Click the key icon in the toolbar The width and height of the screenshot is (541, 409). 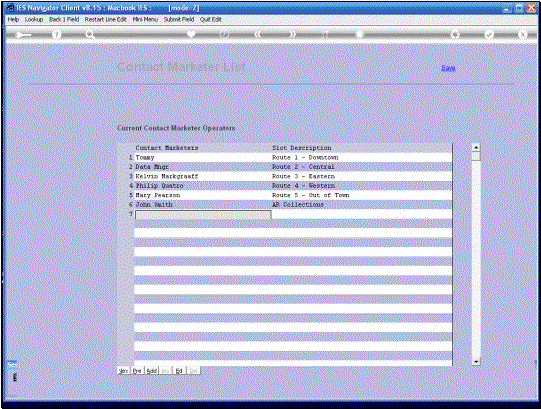coord(23,35)
